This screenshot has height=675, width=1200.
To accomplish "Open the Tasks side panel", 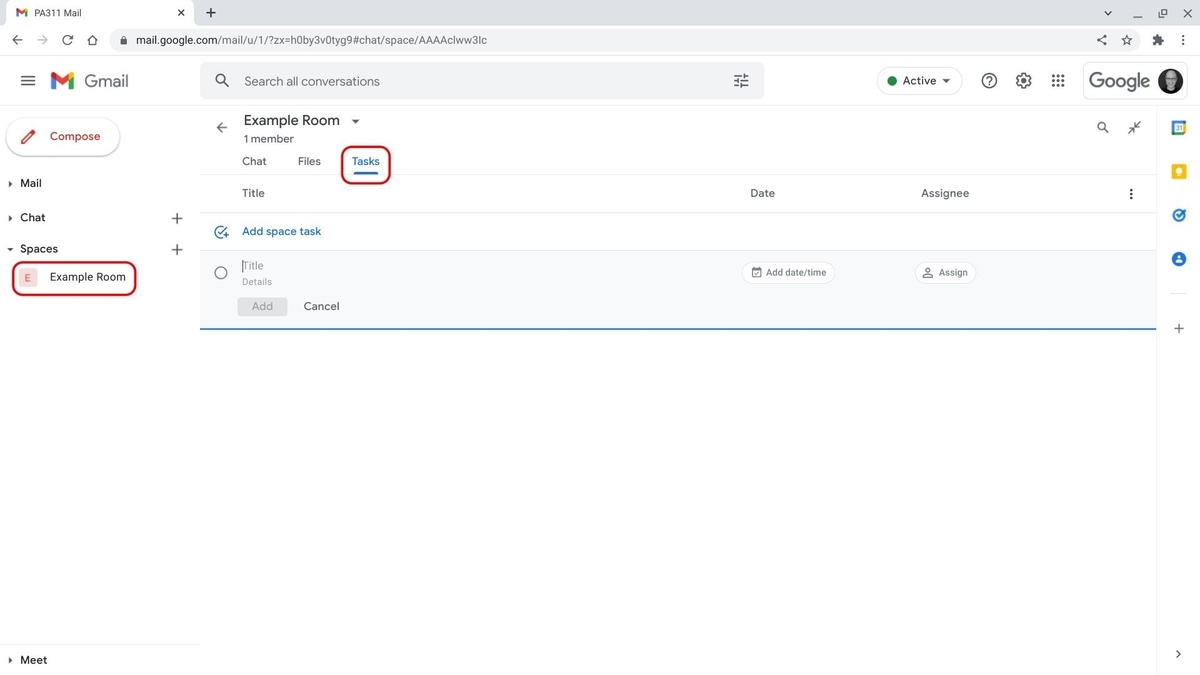I will coord(1178,214).
